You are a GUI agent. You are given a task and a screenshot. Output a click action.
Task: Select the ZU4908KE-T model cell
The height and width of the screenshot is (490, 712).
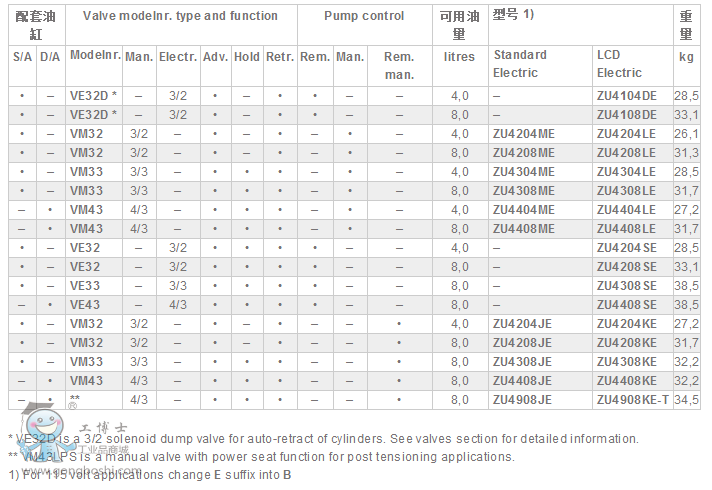click(633, 399)
